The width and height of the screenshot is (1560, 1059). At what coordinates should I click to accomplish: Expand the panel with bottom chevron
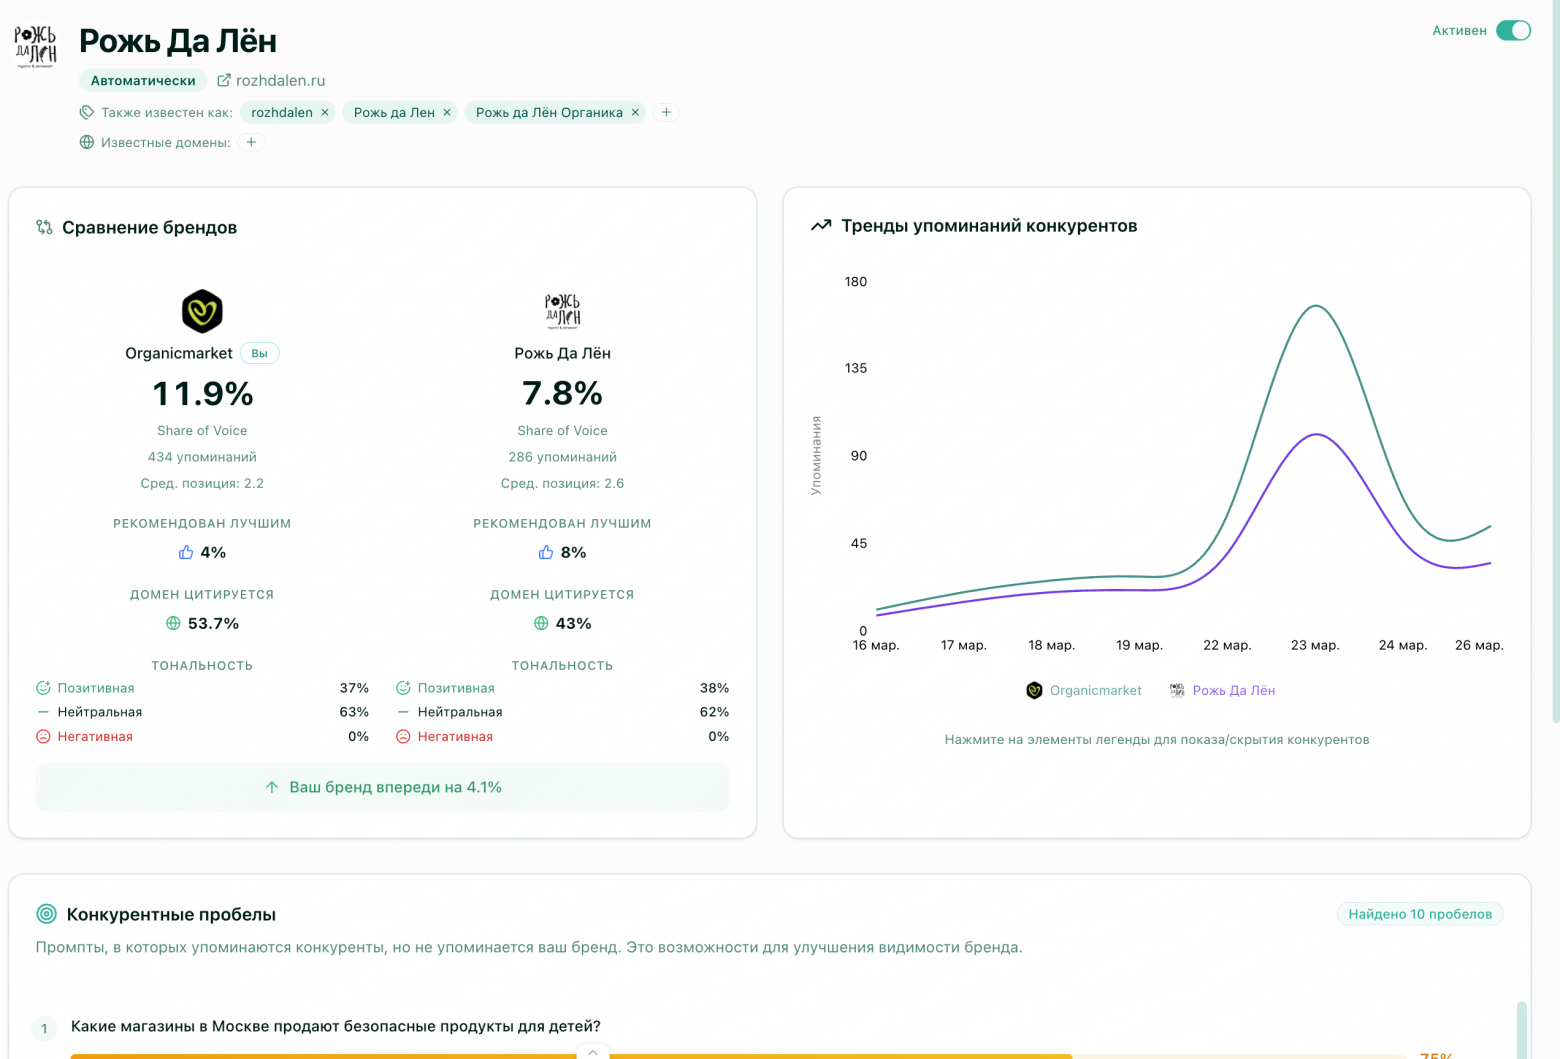[x=593, y=1051]
